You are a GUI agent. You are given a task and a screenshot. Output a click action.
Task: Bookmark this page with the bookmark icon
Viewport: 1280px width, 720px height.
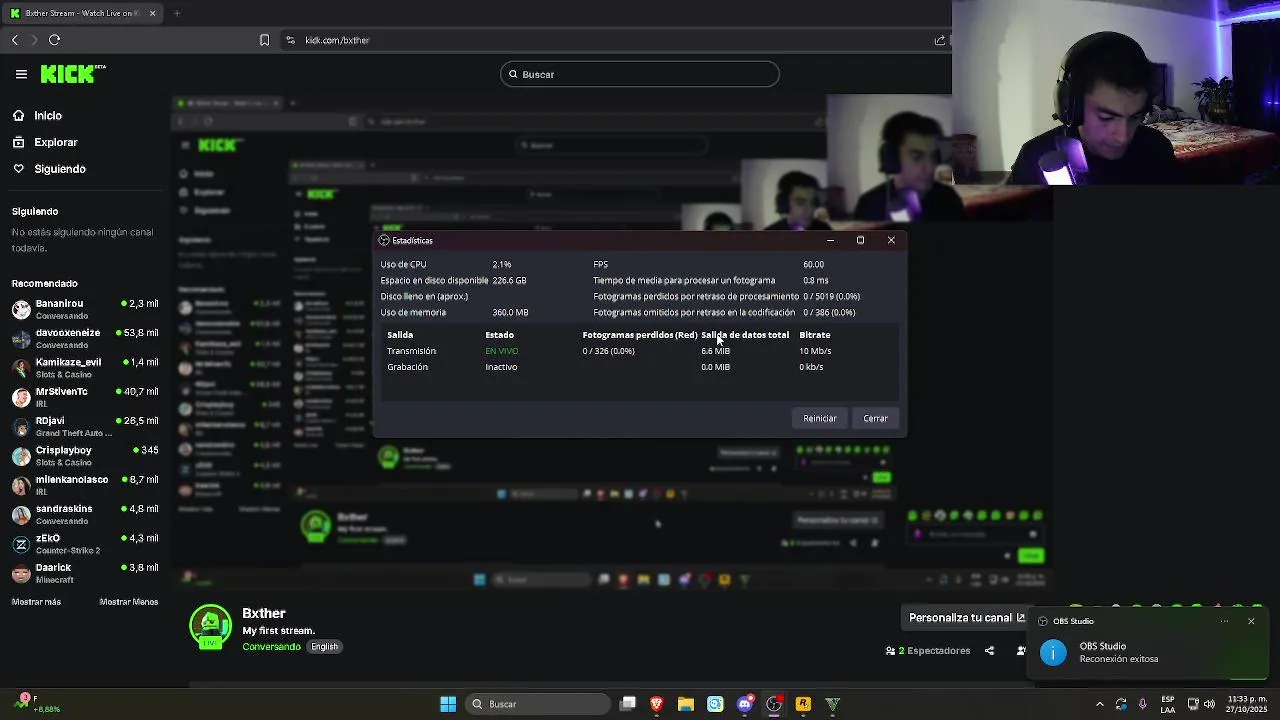tap(264, 40)
